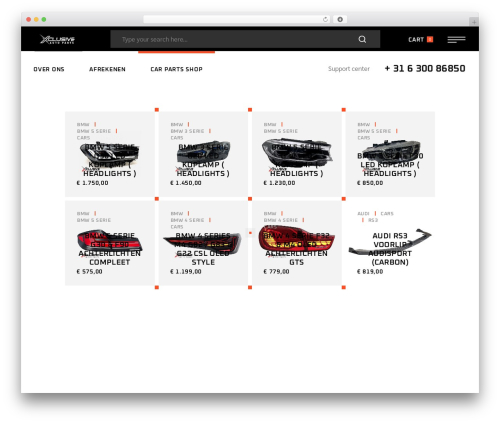
Task: Click the browser new tab plus button
Action: (x=474, y=22)
